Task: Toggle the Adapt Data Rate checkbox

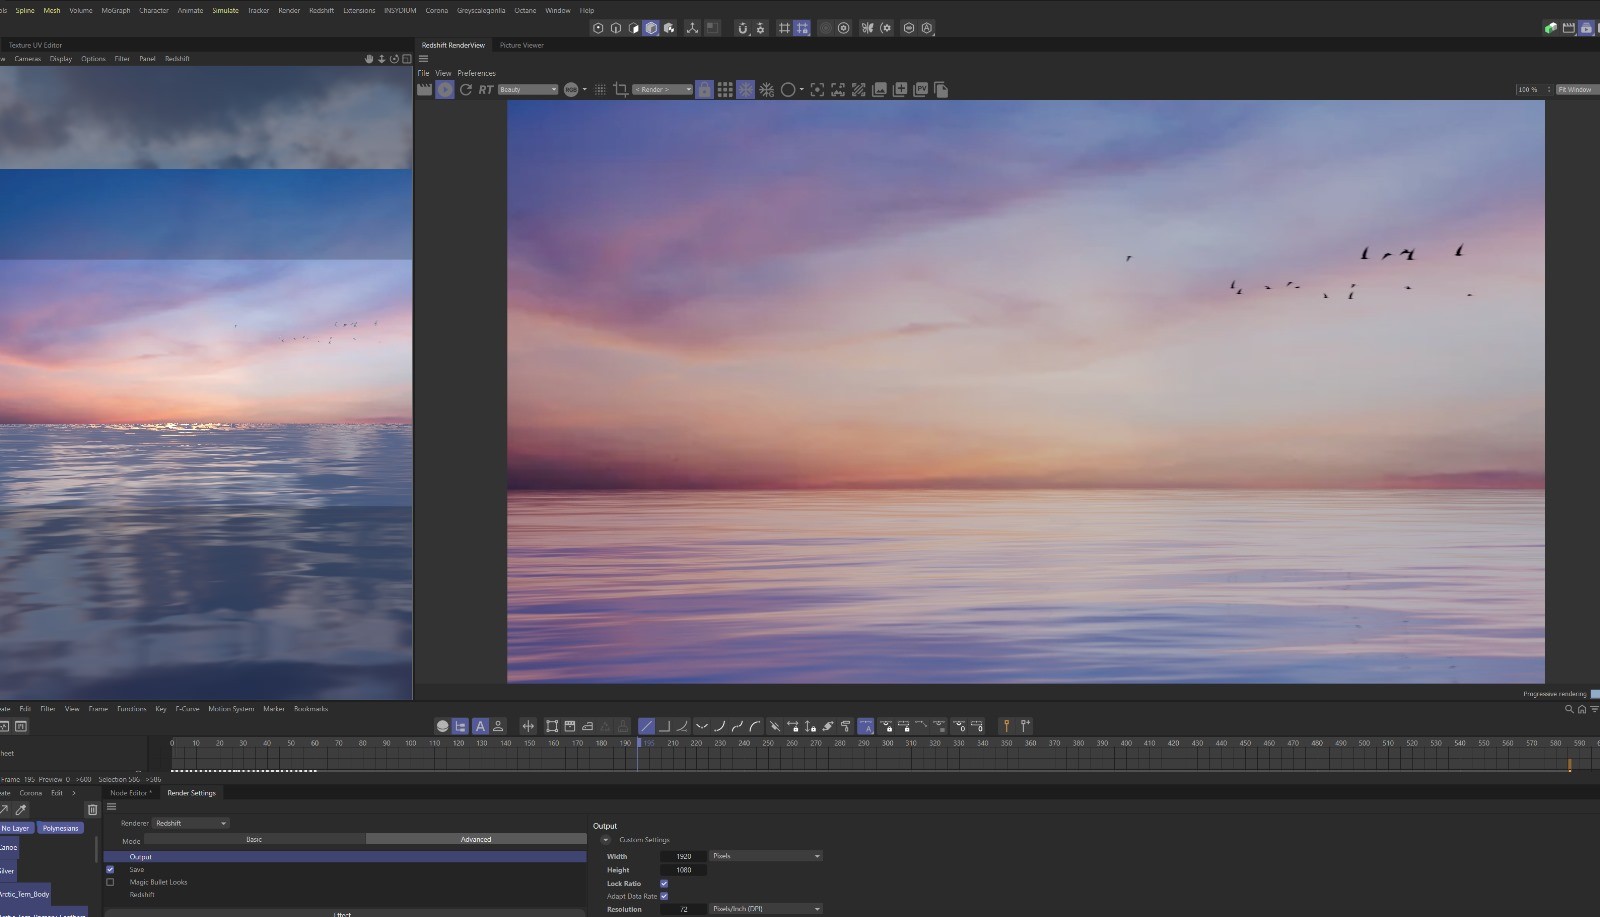Action: click(664, 896)
